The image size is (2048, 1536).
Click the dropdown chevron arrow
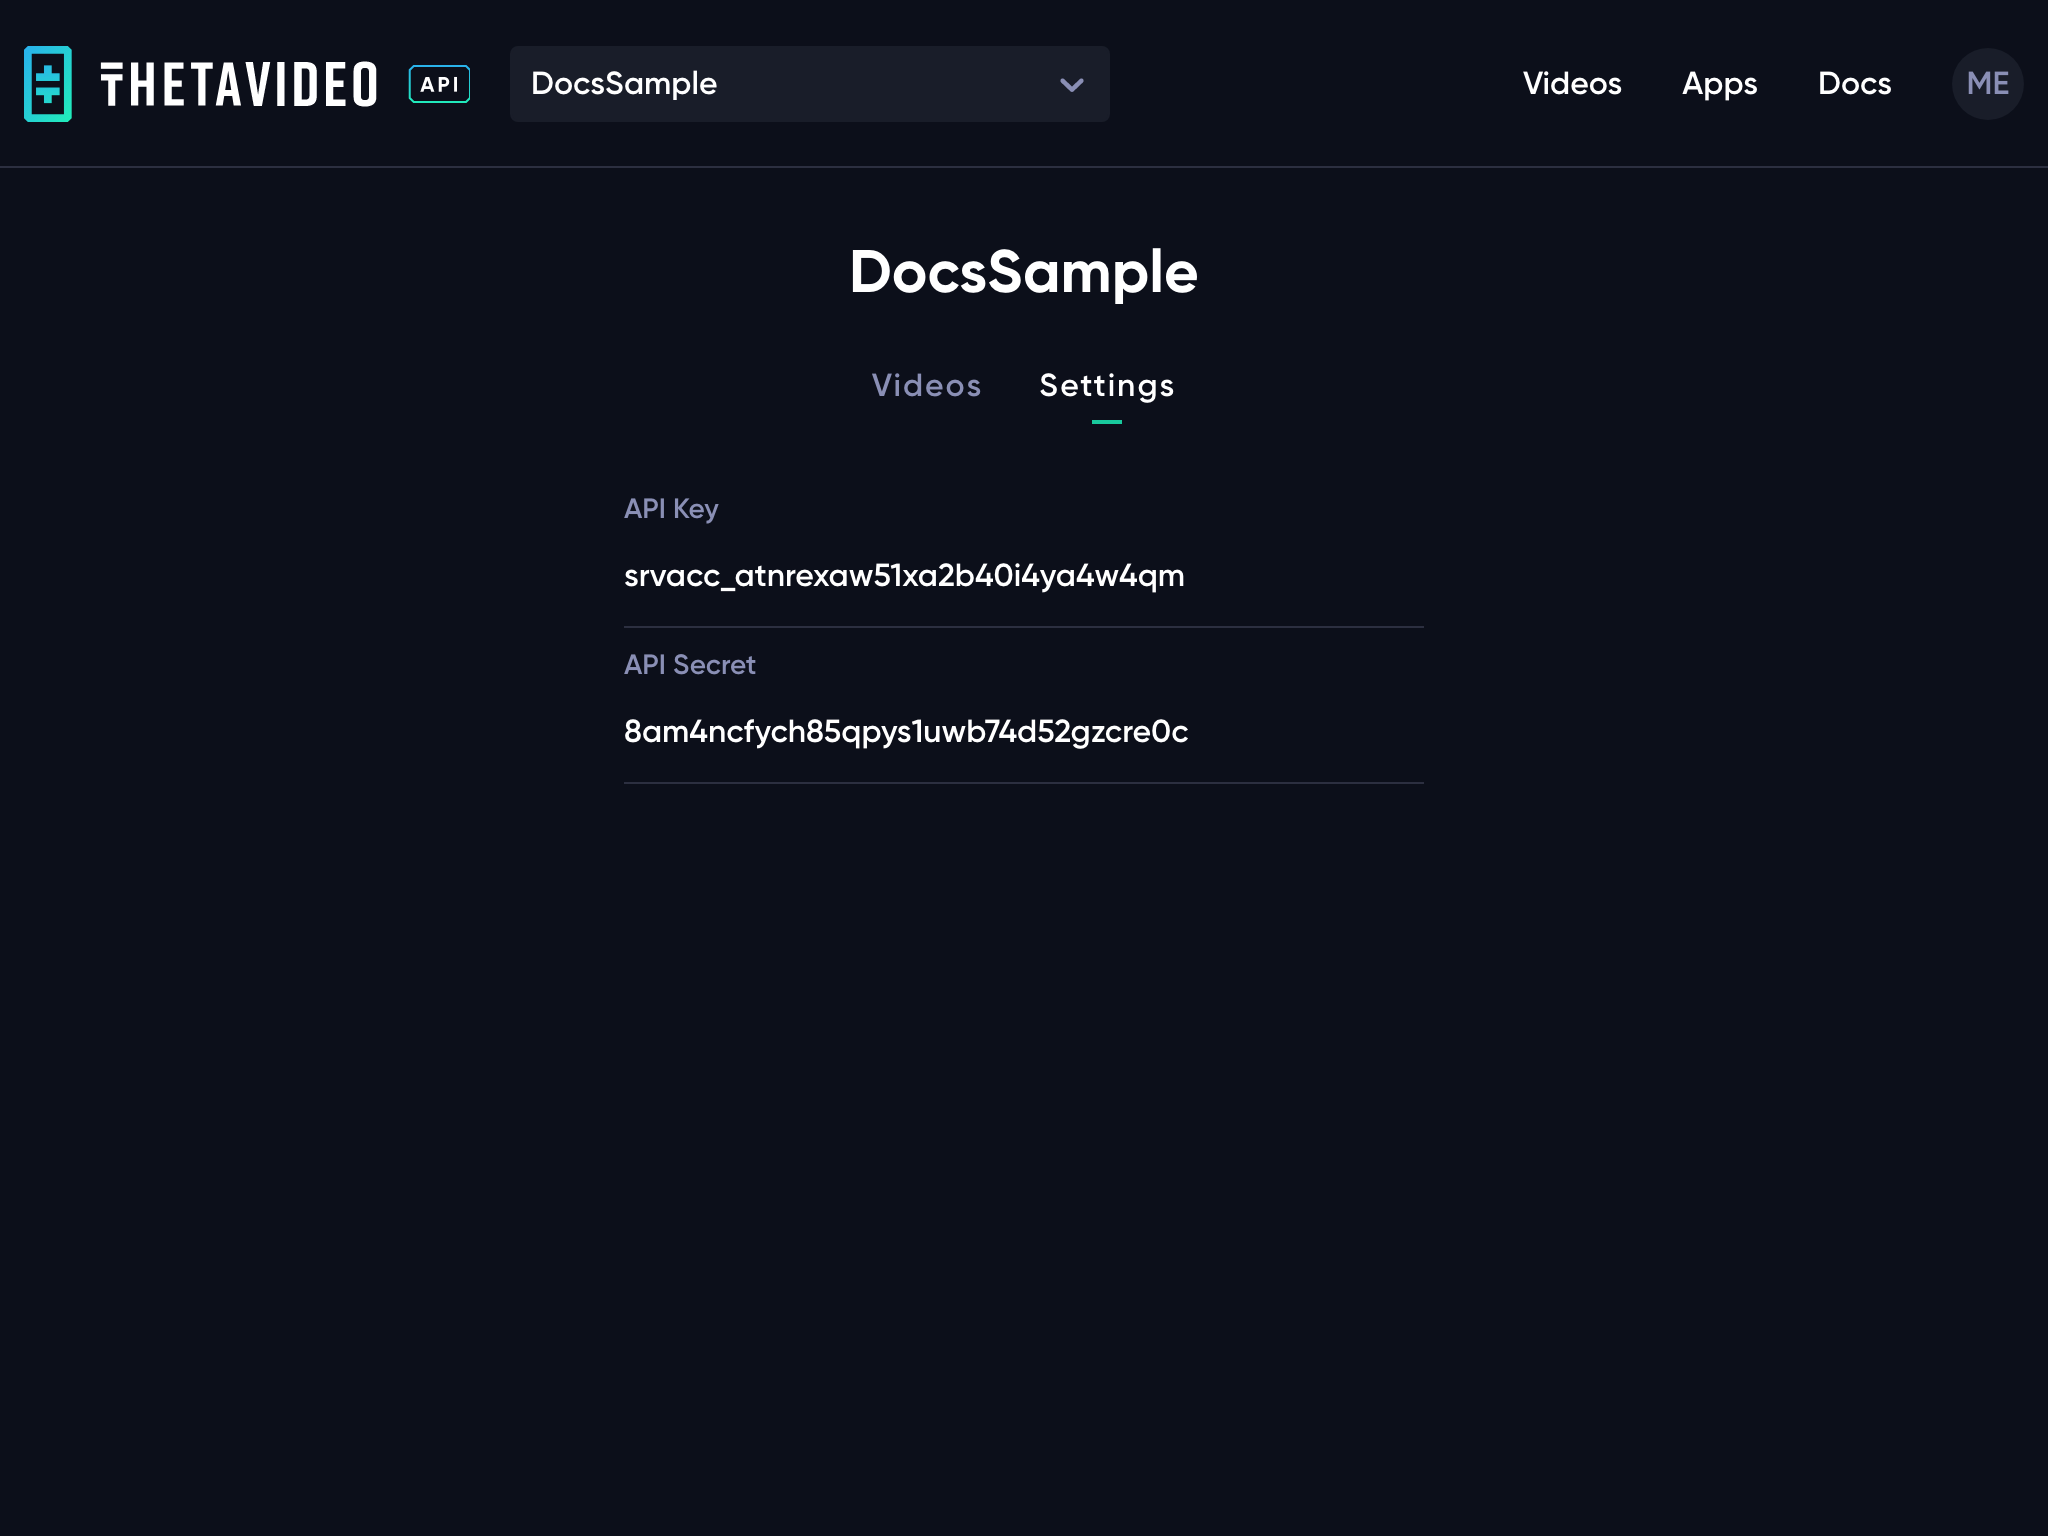1071,85
